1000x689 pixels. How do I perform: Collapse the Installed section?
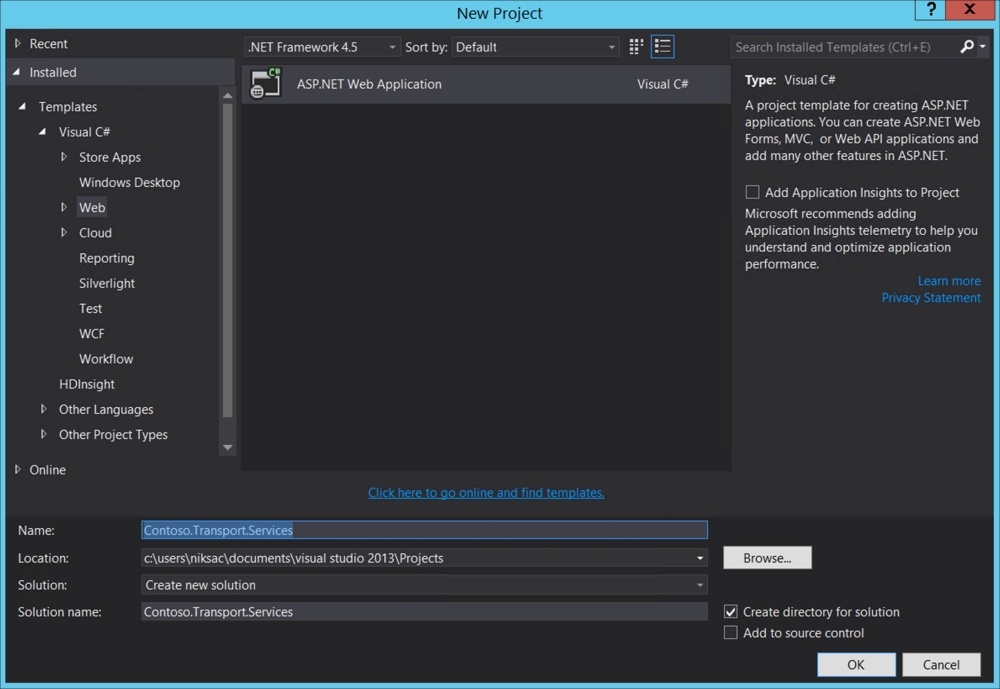[x=17, y=72]
